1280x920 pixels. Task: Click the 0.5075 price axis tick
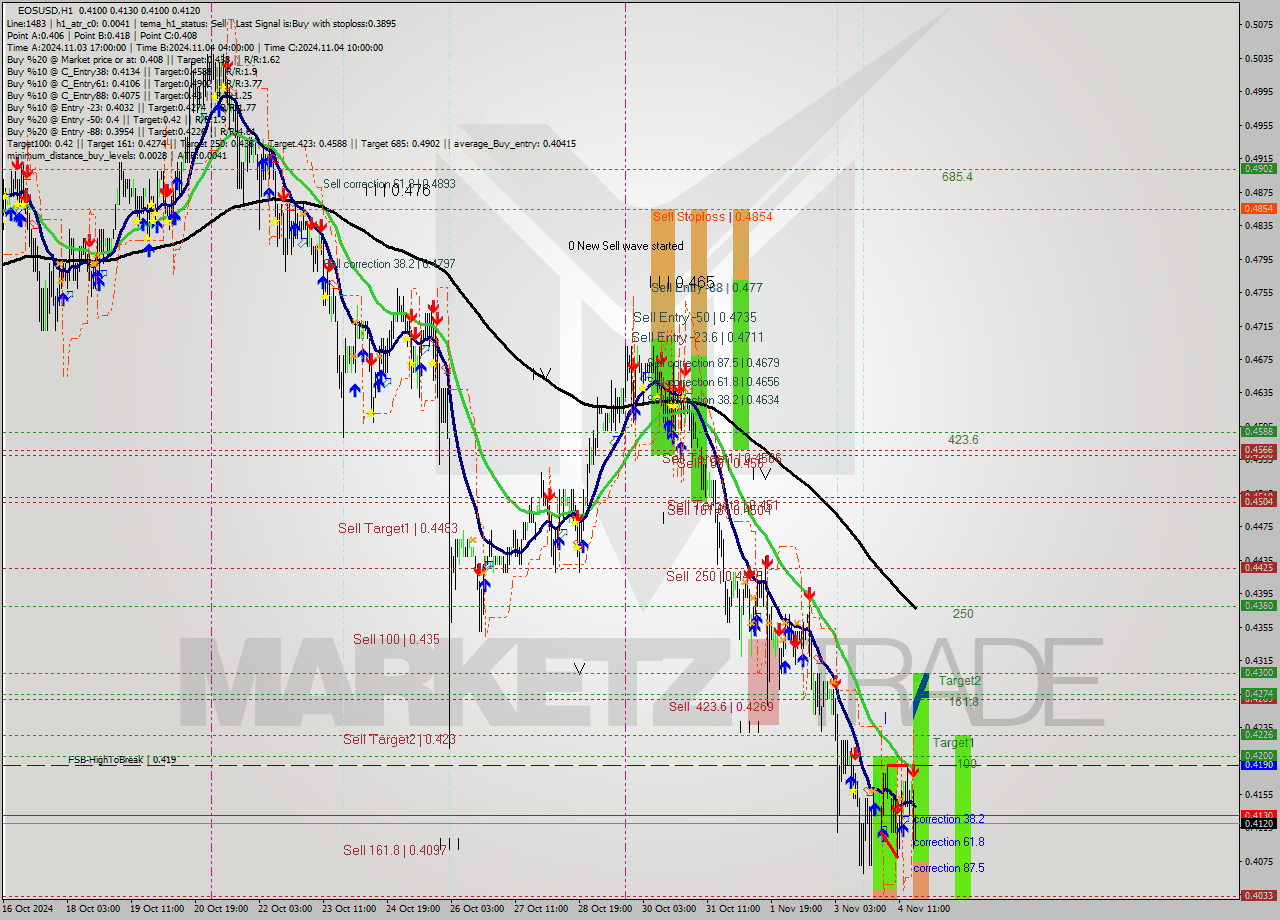[x=1259, y=25]
